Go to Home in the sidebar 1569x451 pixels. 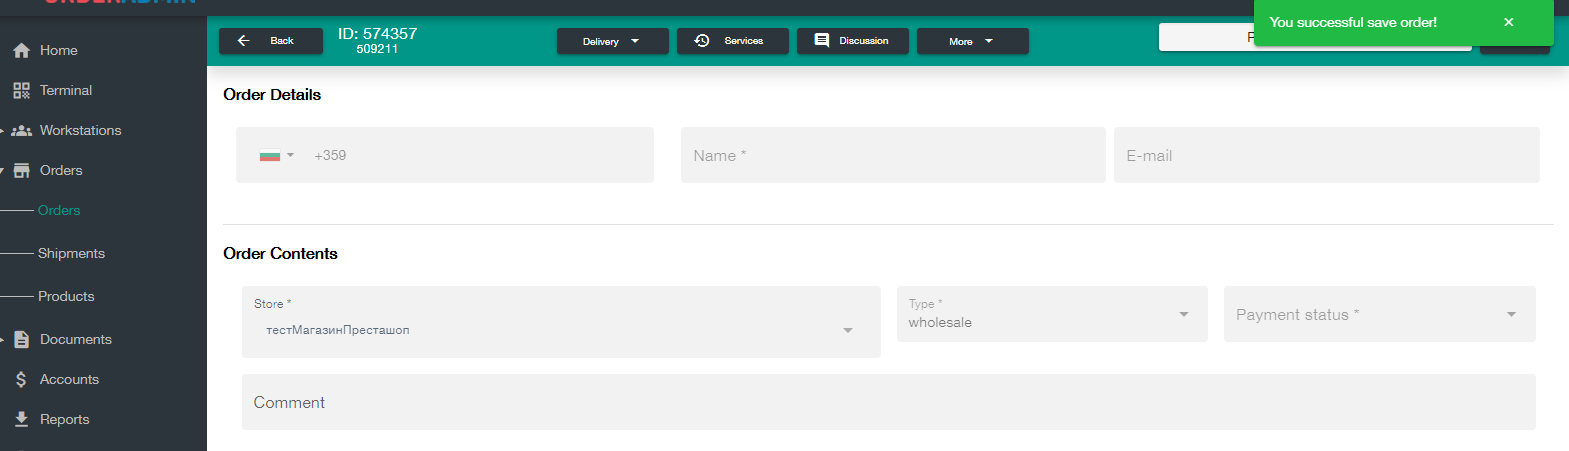(x=59, y=50)
